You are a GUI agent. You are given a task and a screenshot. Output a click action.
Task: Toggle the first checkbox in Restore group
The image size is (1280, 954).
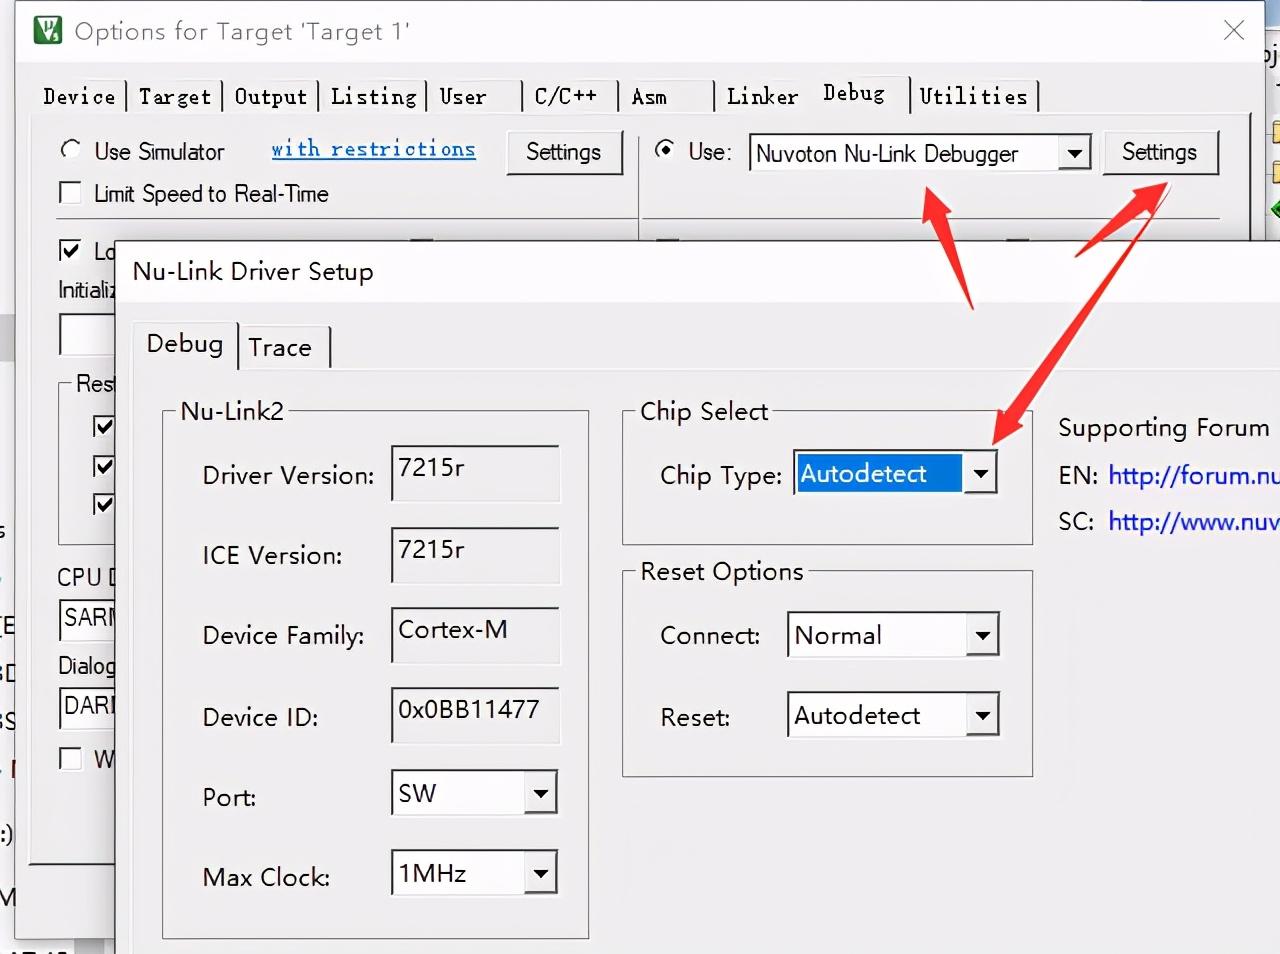[x=103, y=426]
